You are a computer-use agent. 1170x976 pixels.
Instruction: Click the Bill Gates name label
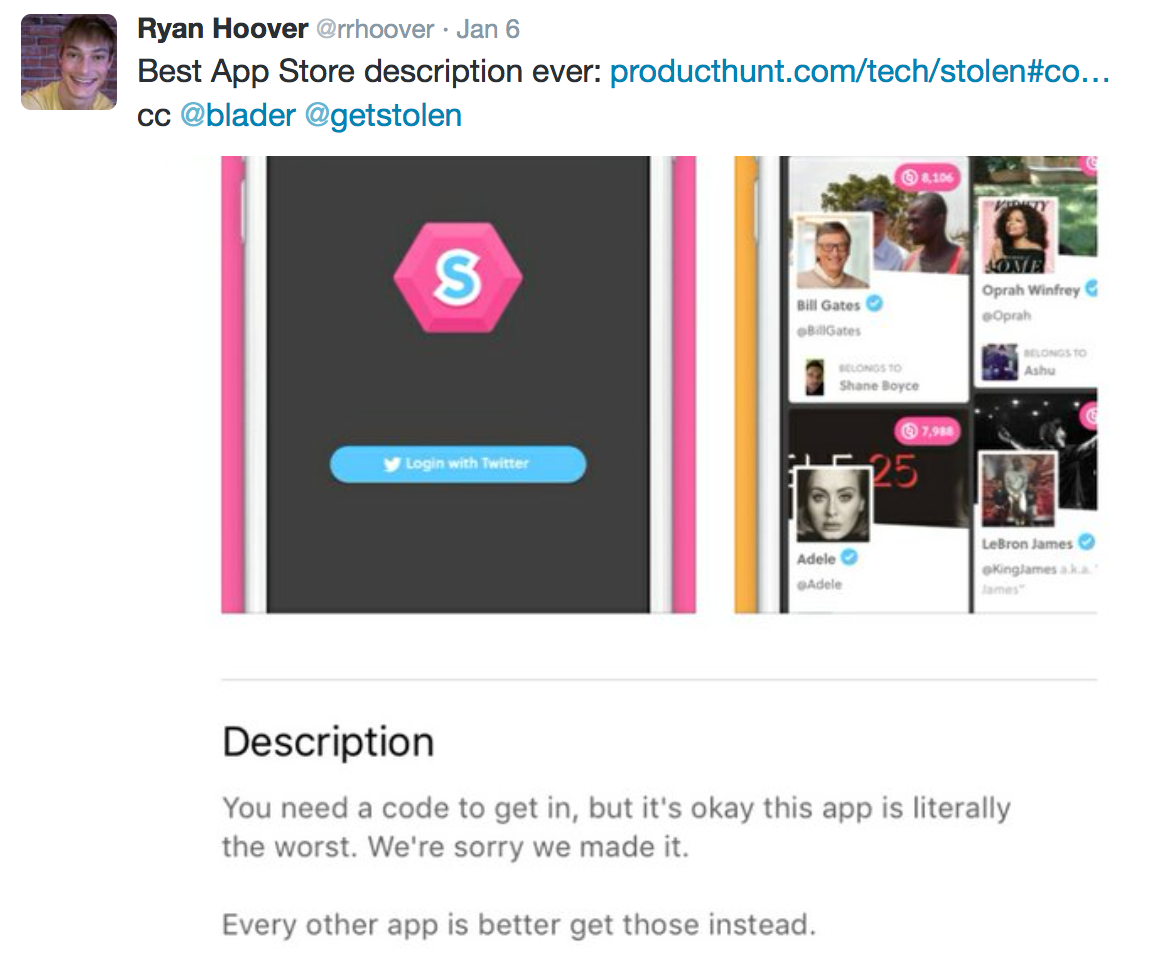pyautogui.click(x=828, y=305)
